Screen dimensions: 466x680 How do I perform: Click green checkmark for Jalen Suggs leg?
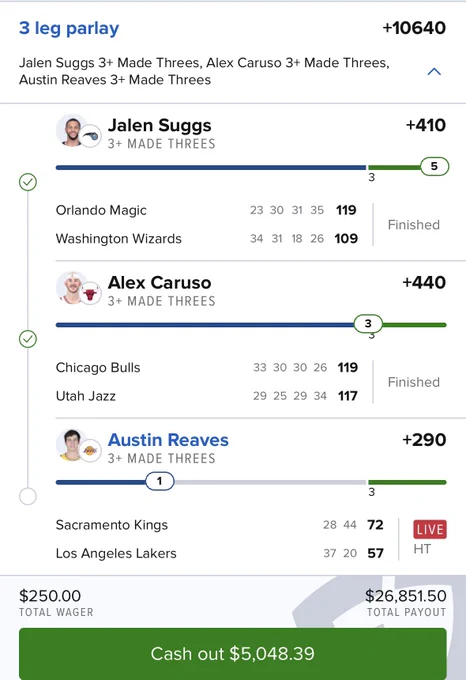click(28, 182)
